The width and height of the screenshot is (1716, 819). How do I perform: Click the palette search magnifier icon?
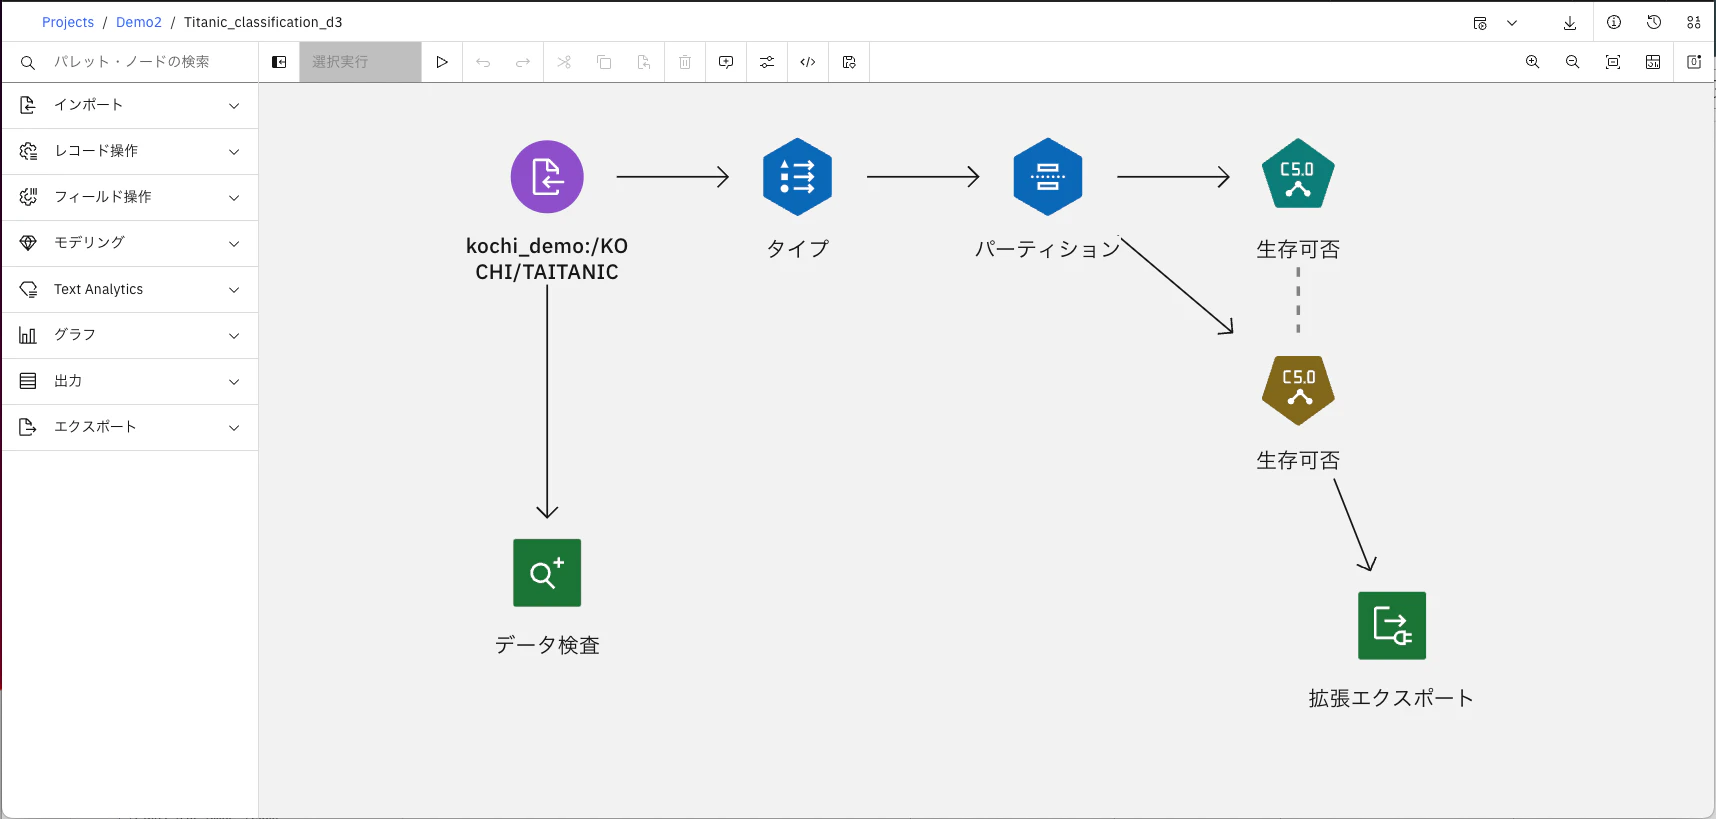[28, 63]
